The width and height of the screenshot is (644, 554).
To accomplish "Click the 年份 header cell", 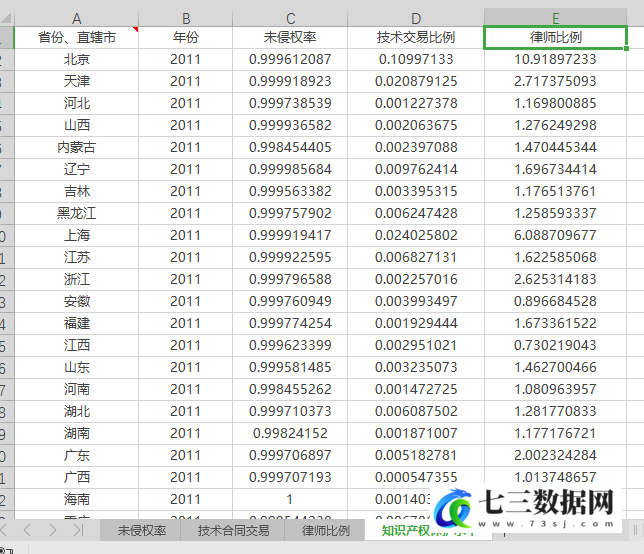I will (x=186, y=37).
